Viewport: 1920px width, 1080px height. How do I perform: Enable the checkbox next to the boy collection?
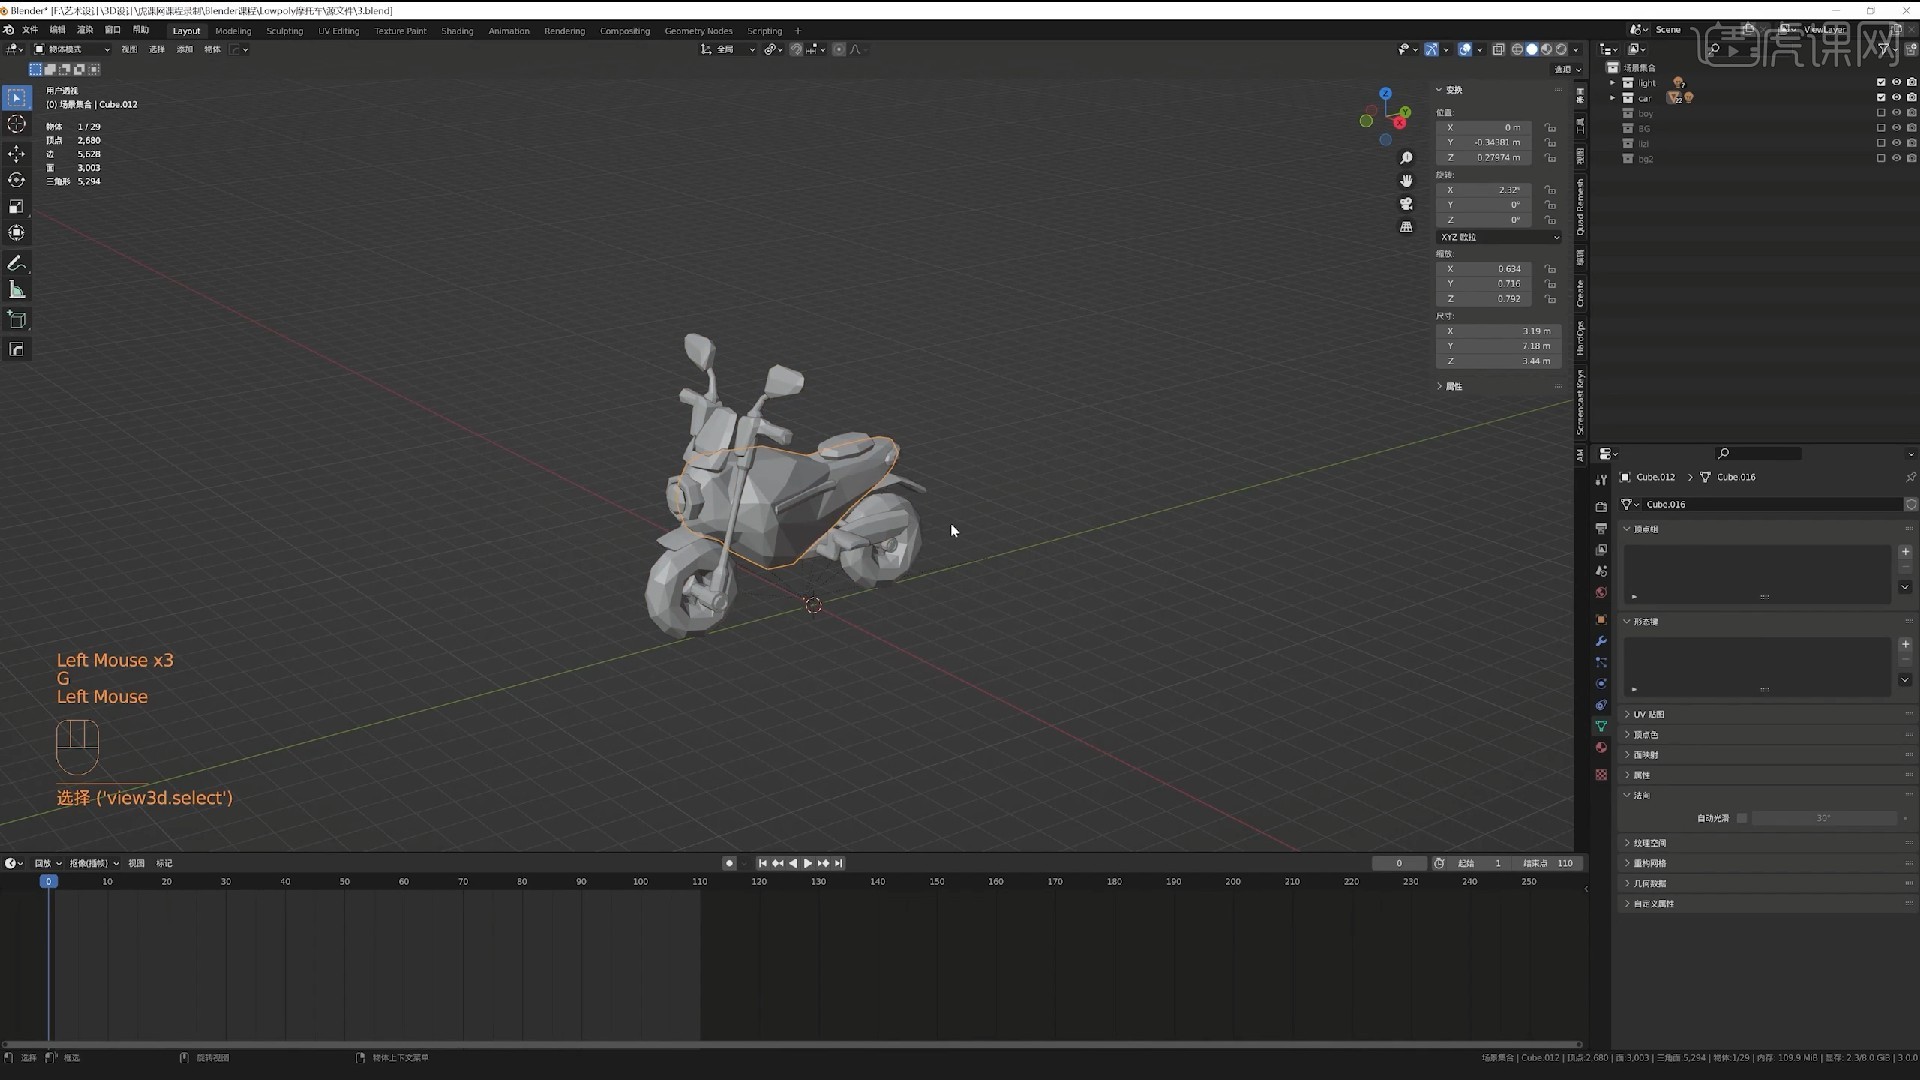coord(1881,113)
